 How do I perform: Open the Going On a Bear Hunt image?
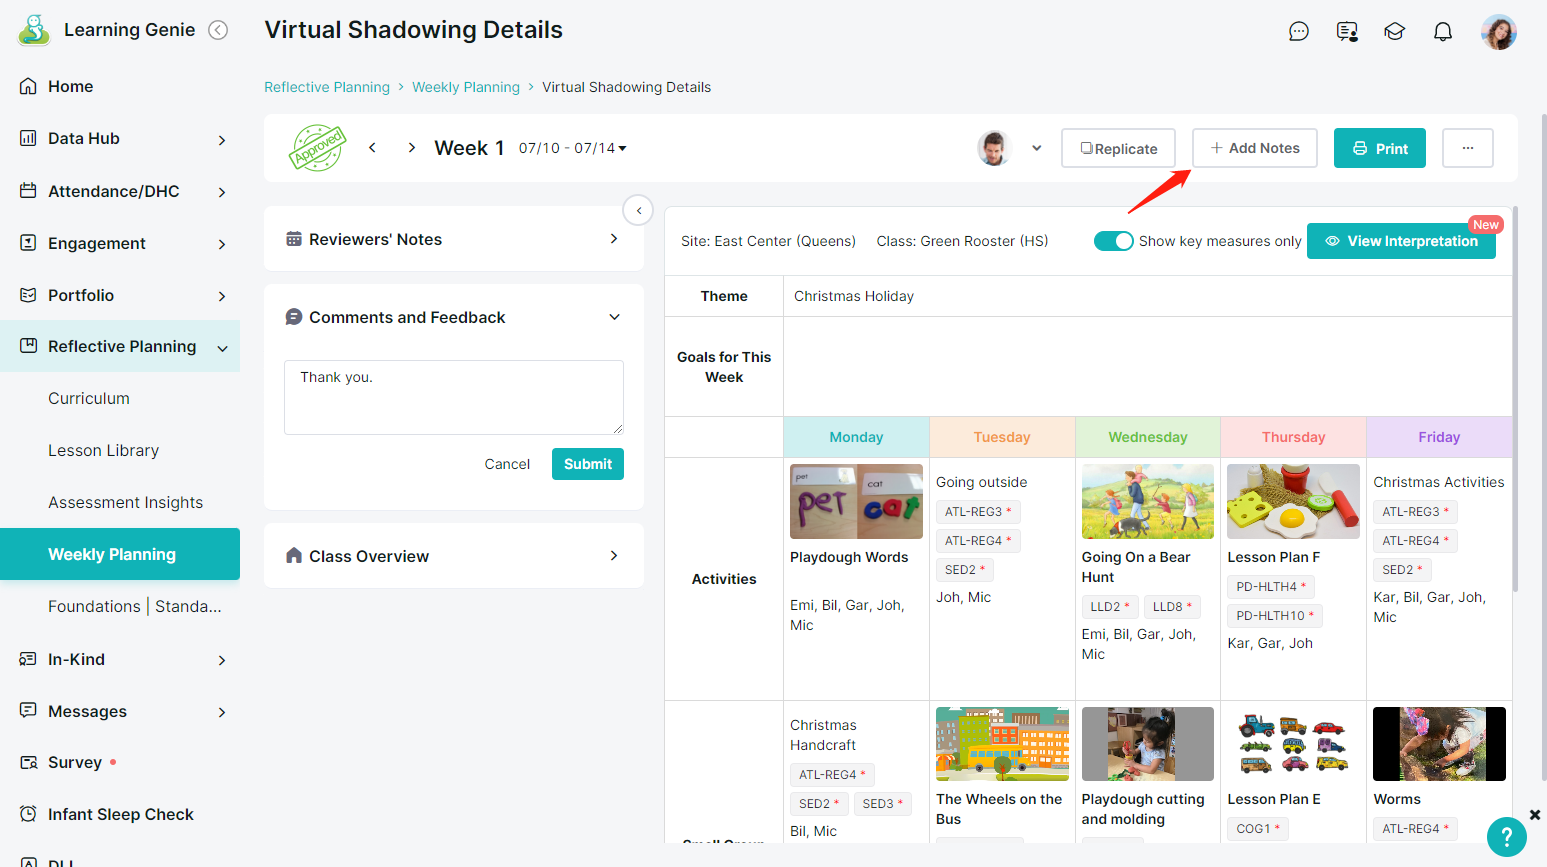click(x=1148, y=502)
